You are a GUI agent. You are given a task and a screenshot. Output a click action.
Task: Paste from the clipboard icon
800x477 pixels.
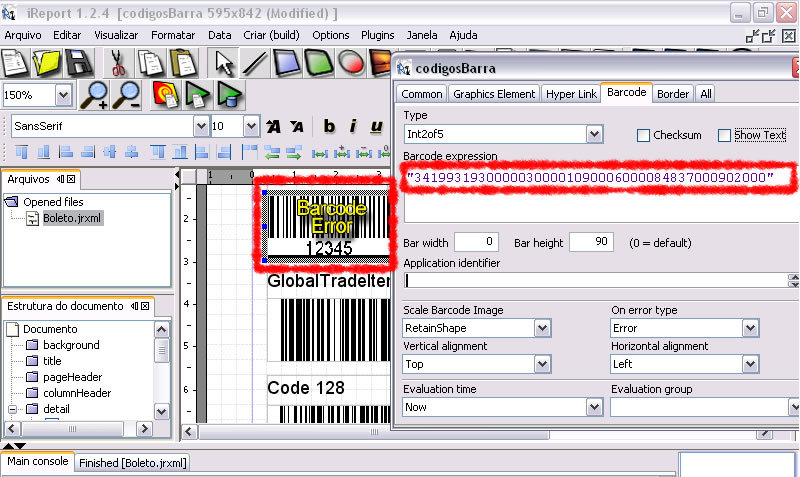coord(183,63)
